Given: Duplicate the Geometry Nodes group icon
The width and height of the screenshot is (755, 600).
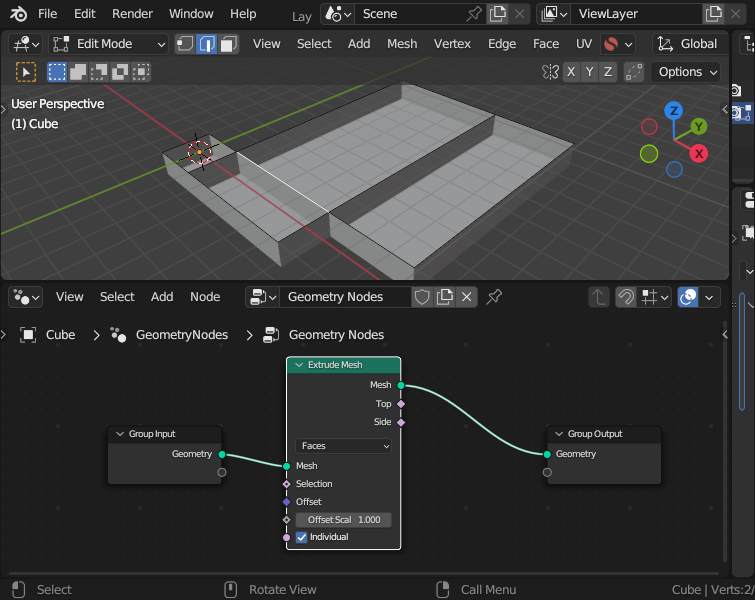Looking at the screenshot, I should click(x=444, y=297).
